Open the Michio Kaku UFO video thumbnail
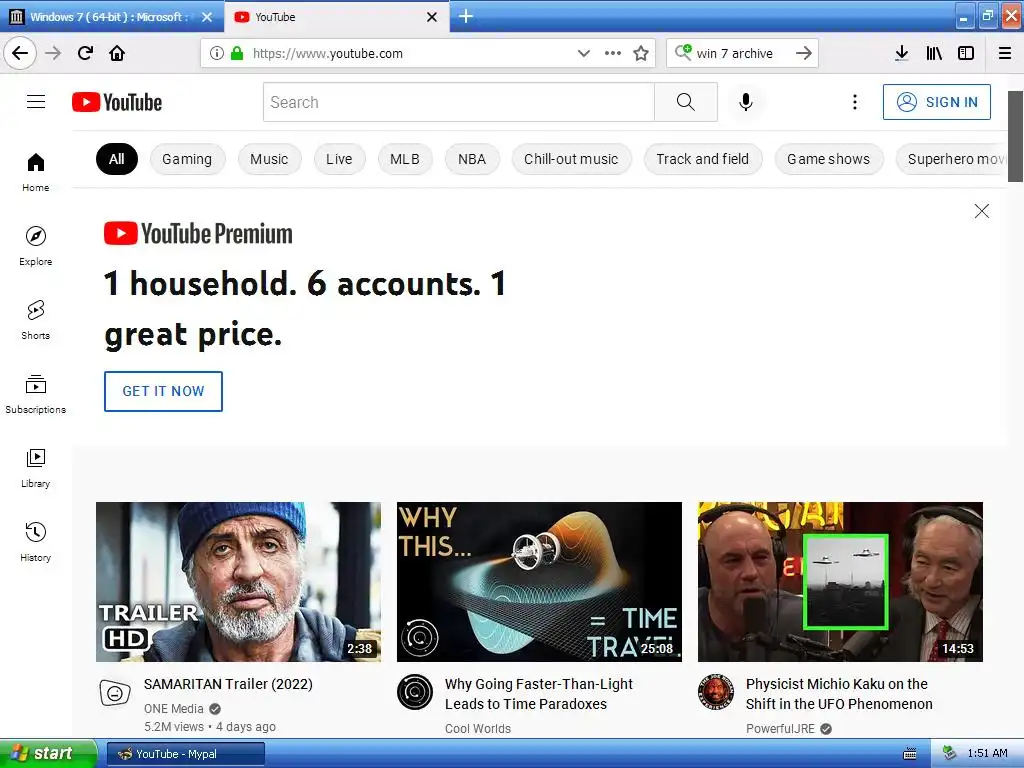 click(x=840, y=582)
